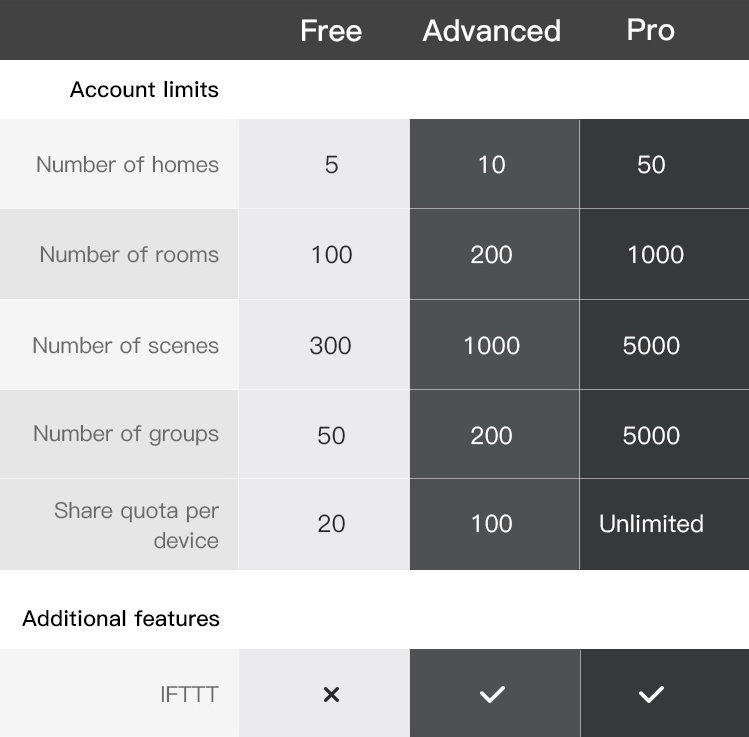Screen dimensions: 749x737
Task: Click the IFTTT checkmark in the Pro column
Action: pyautogui.click(x=651, y=694)
